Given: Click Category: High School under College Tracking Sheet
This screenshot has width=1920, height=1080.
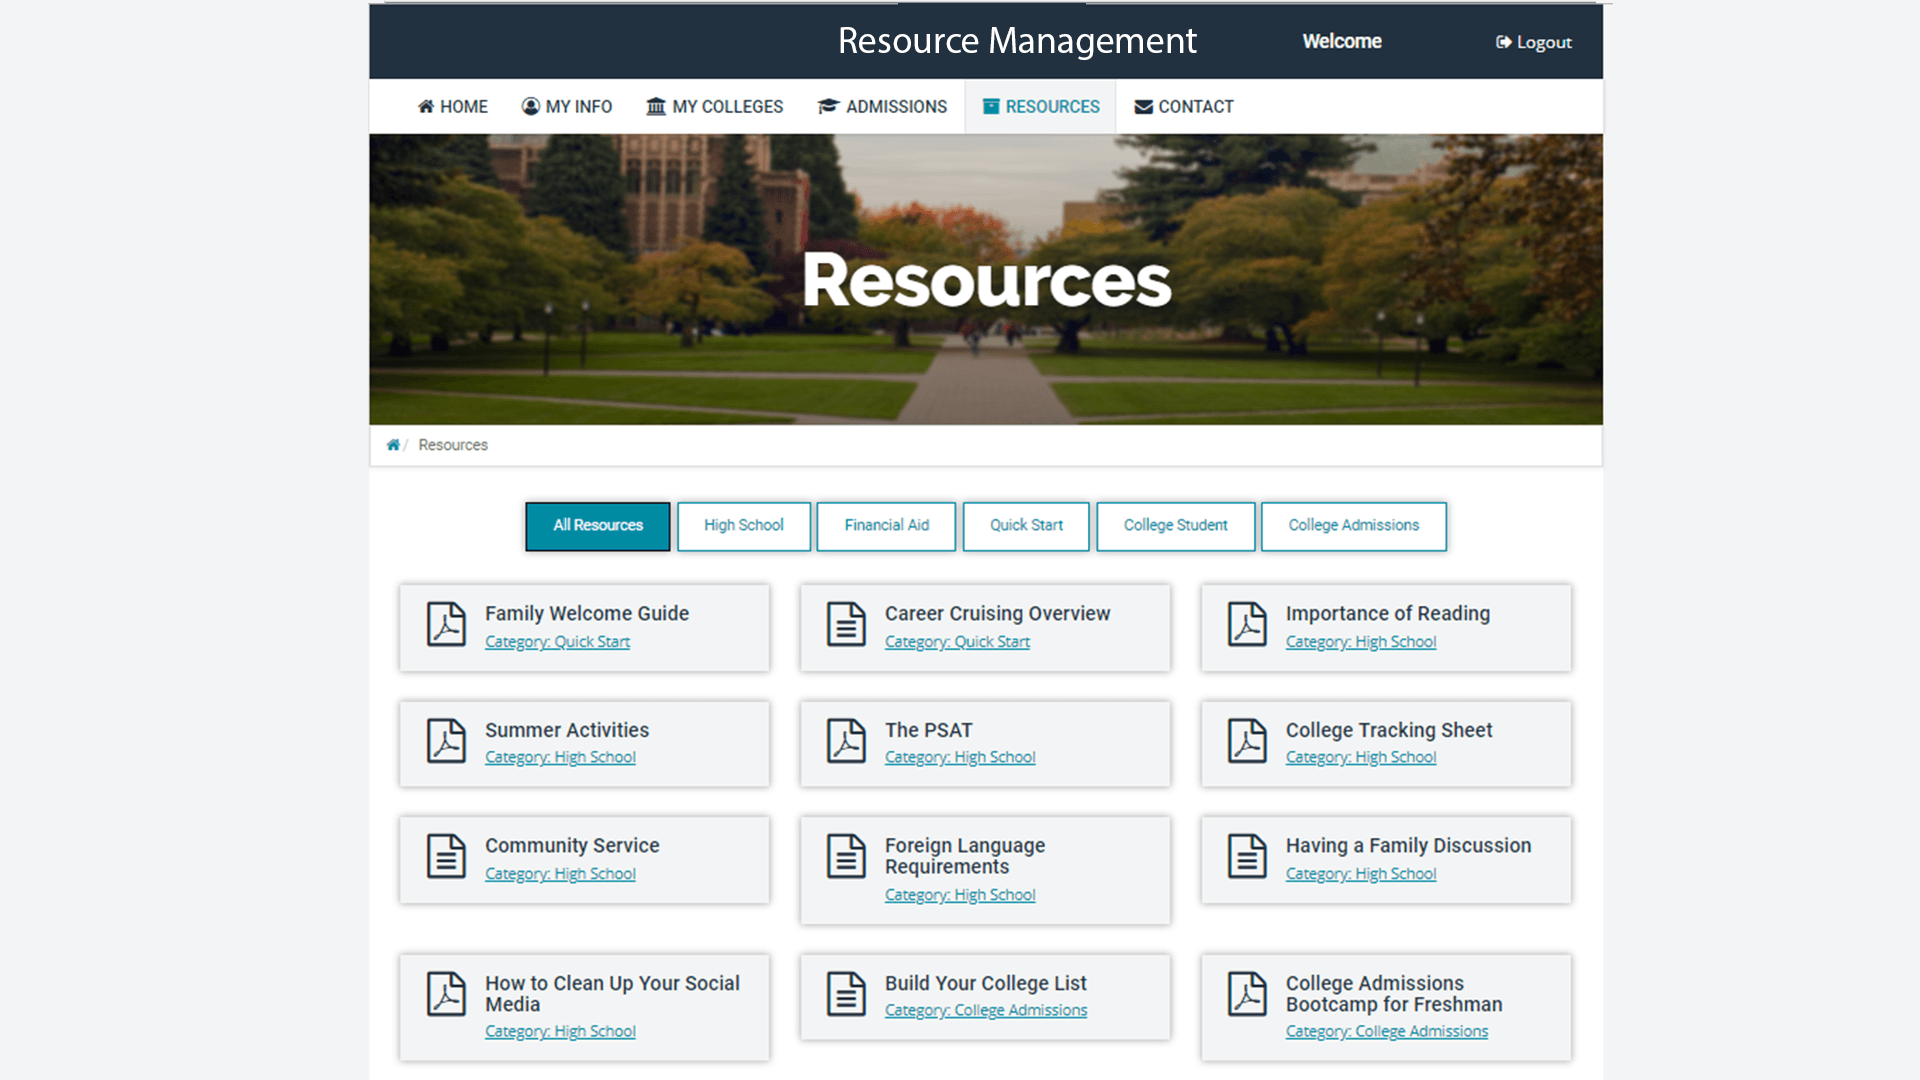Looking at the screenshot, I should pos(1361,758).
